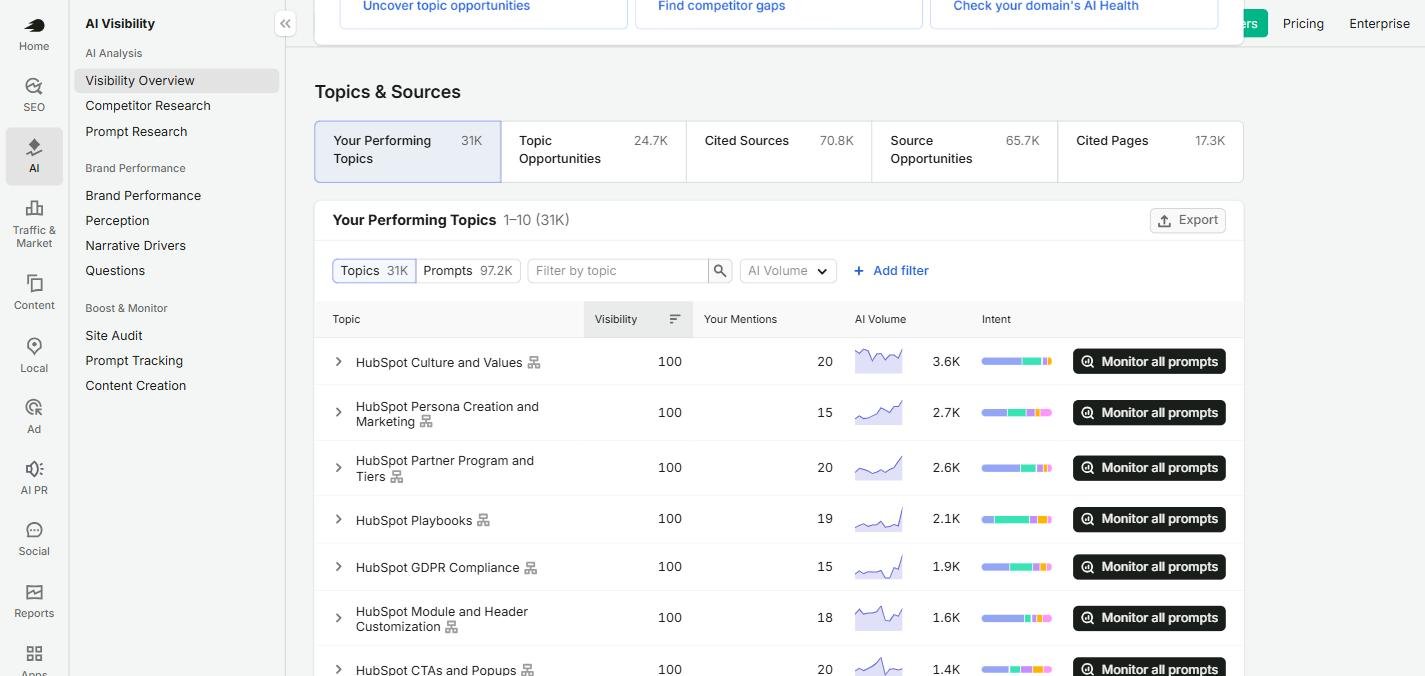Open Questions in sidebar

(x=115, y=271)
